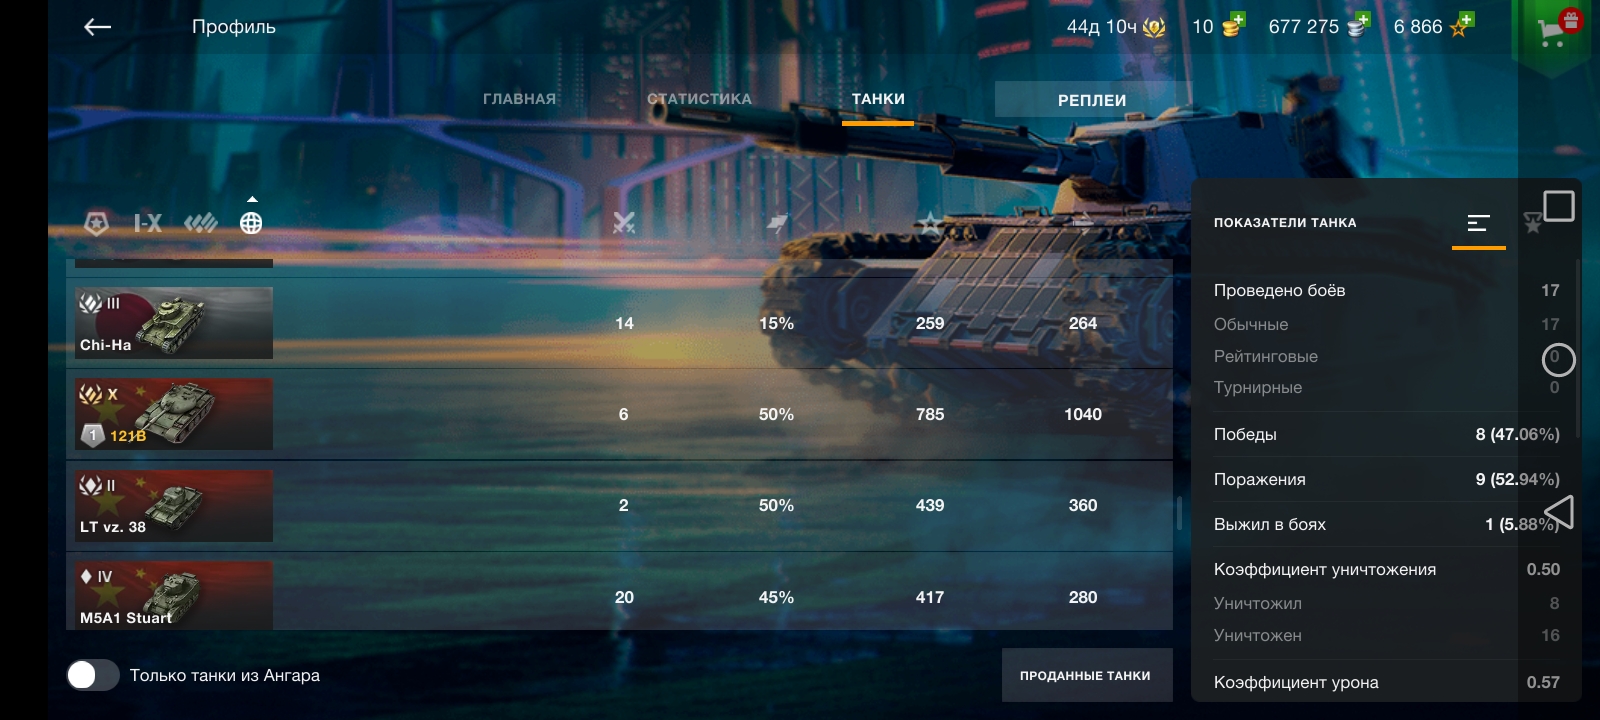The image size is (1600, 720).
Task: Open tank type filter icon
Action: 200,223
